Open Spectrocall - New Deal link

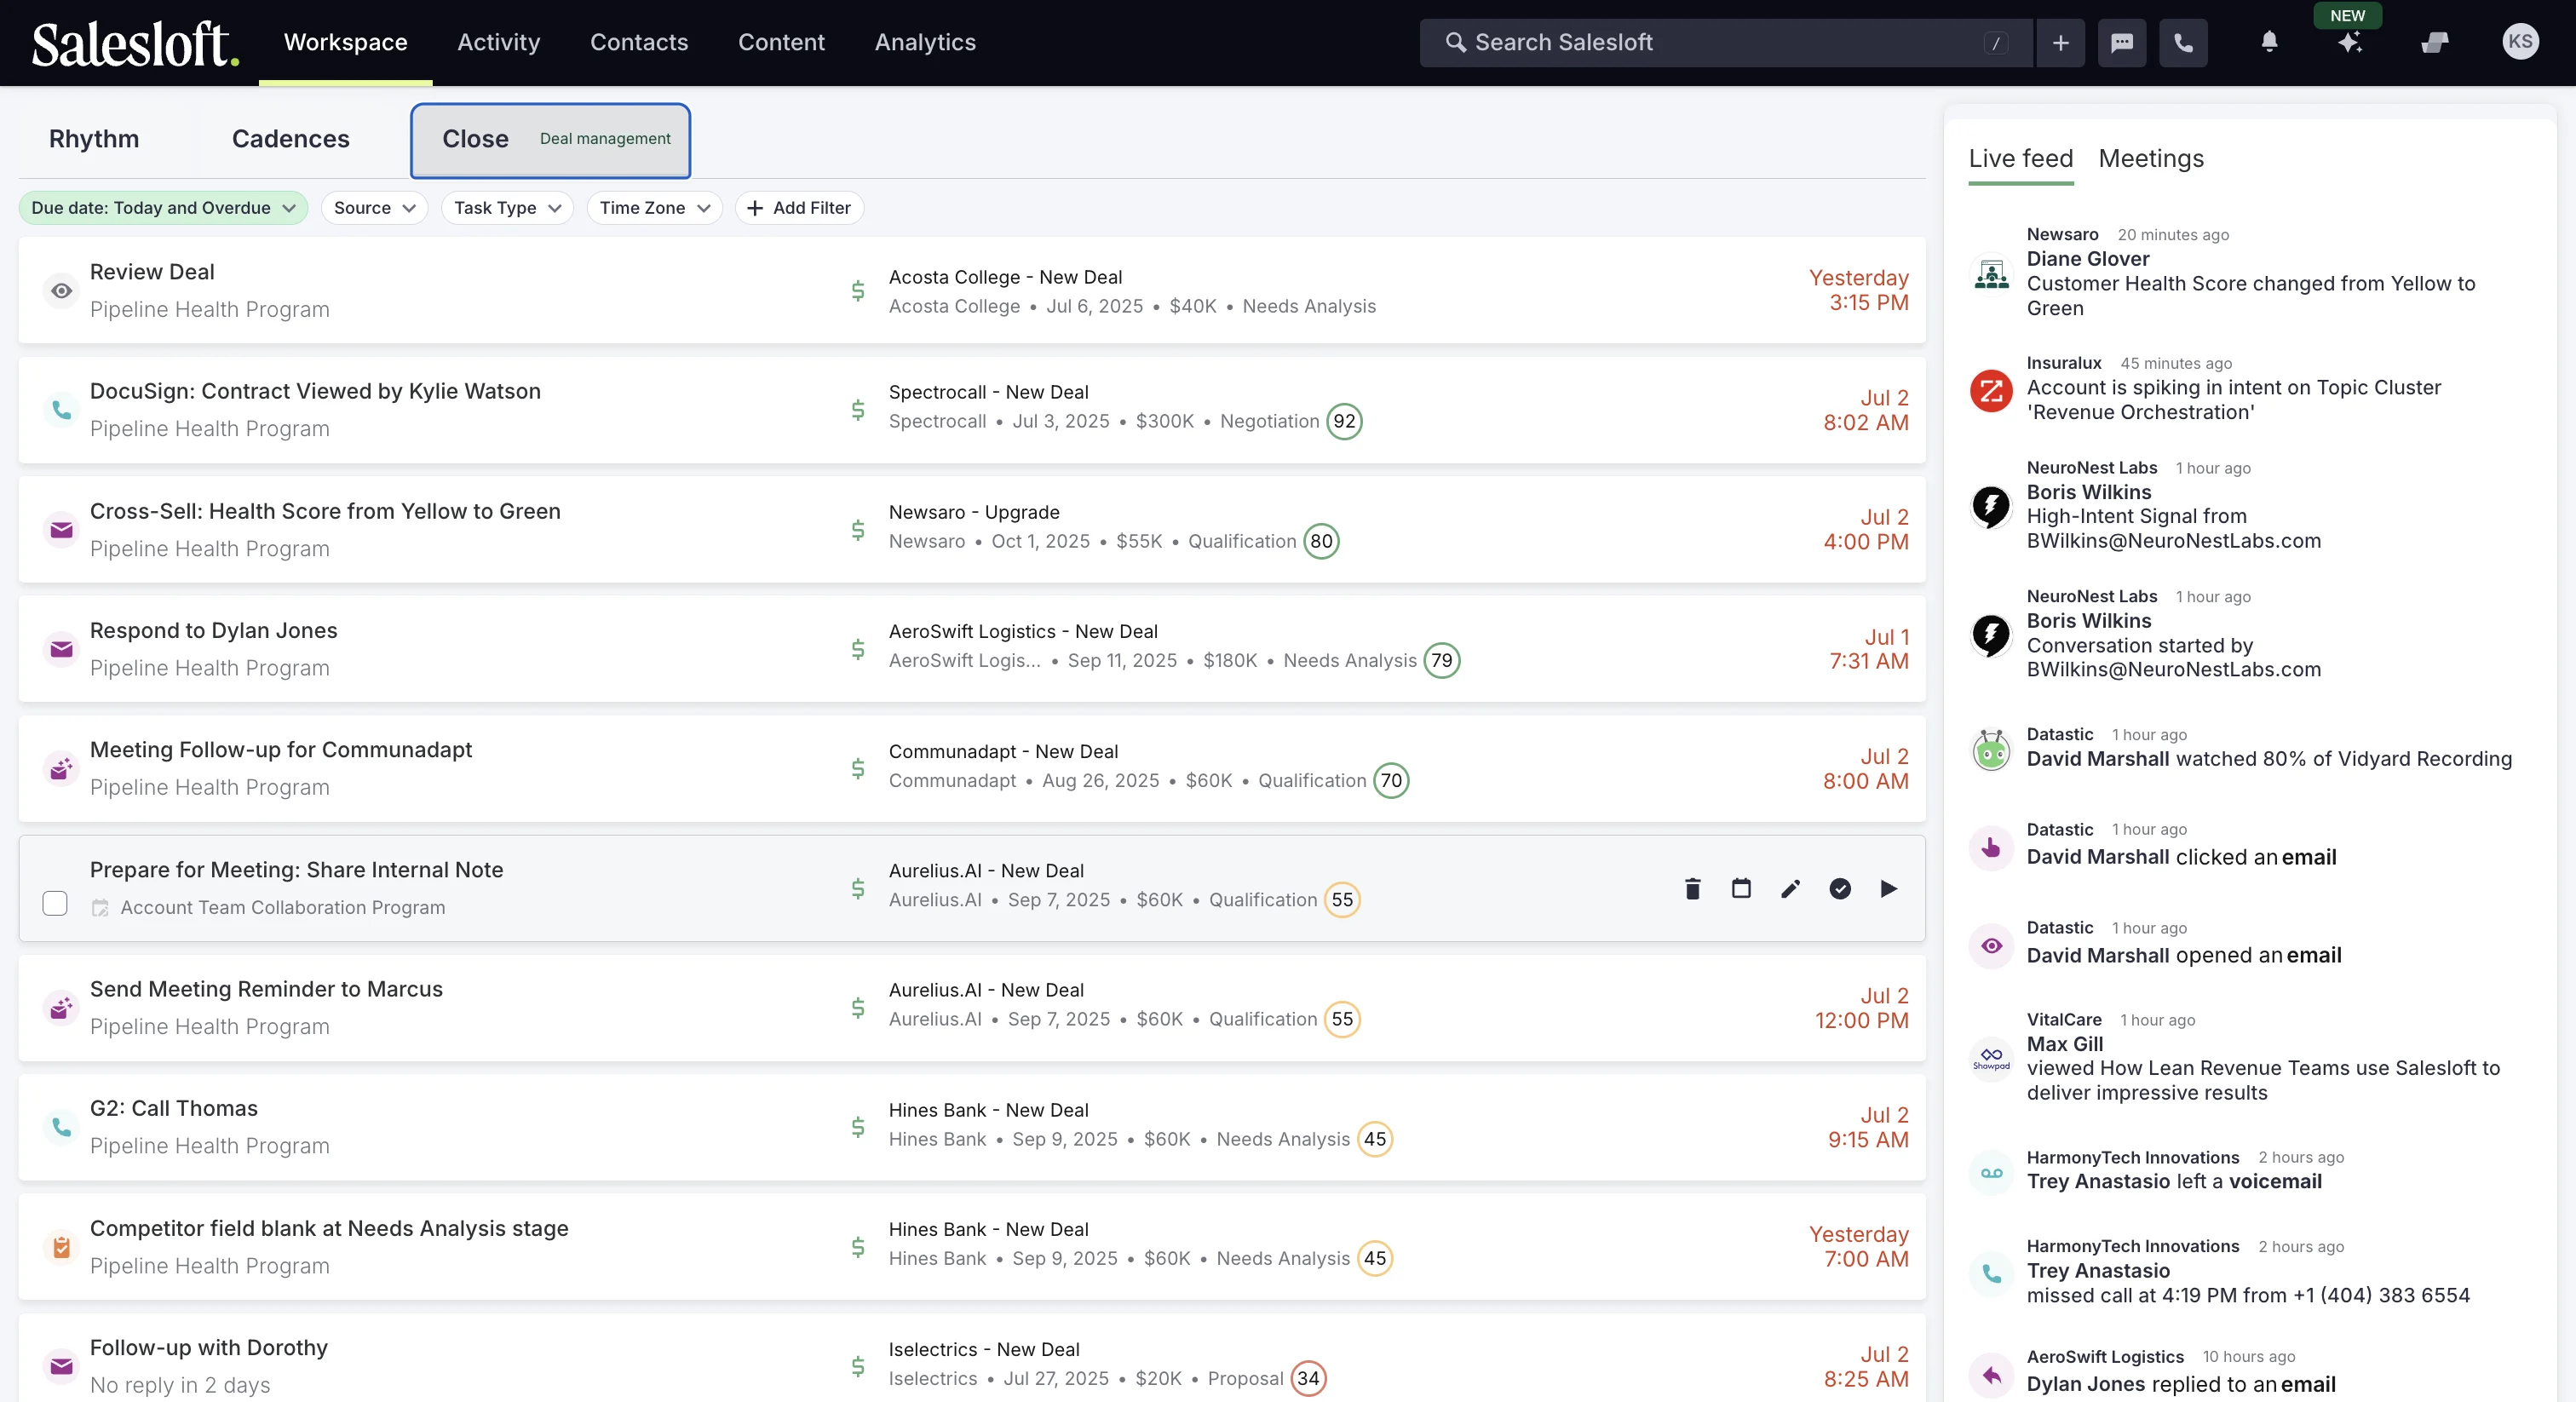click(x=988, y=392)
